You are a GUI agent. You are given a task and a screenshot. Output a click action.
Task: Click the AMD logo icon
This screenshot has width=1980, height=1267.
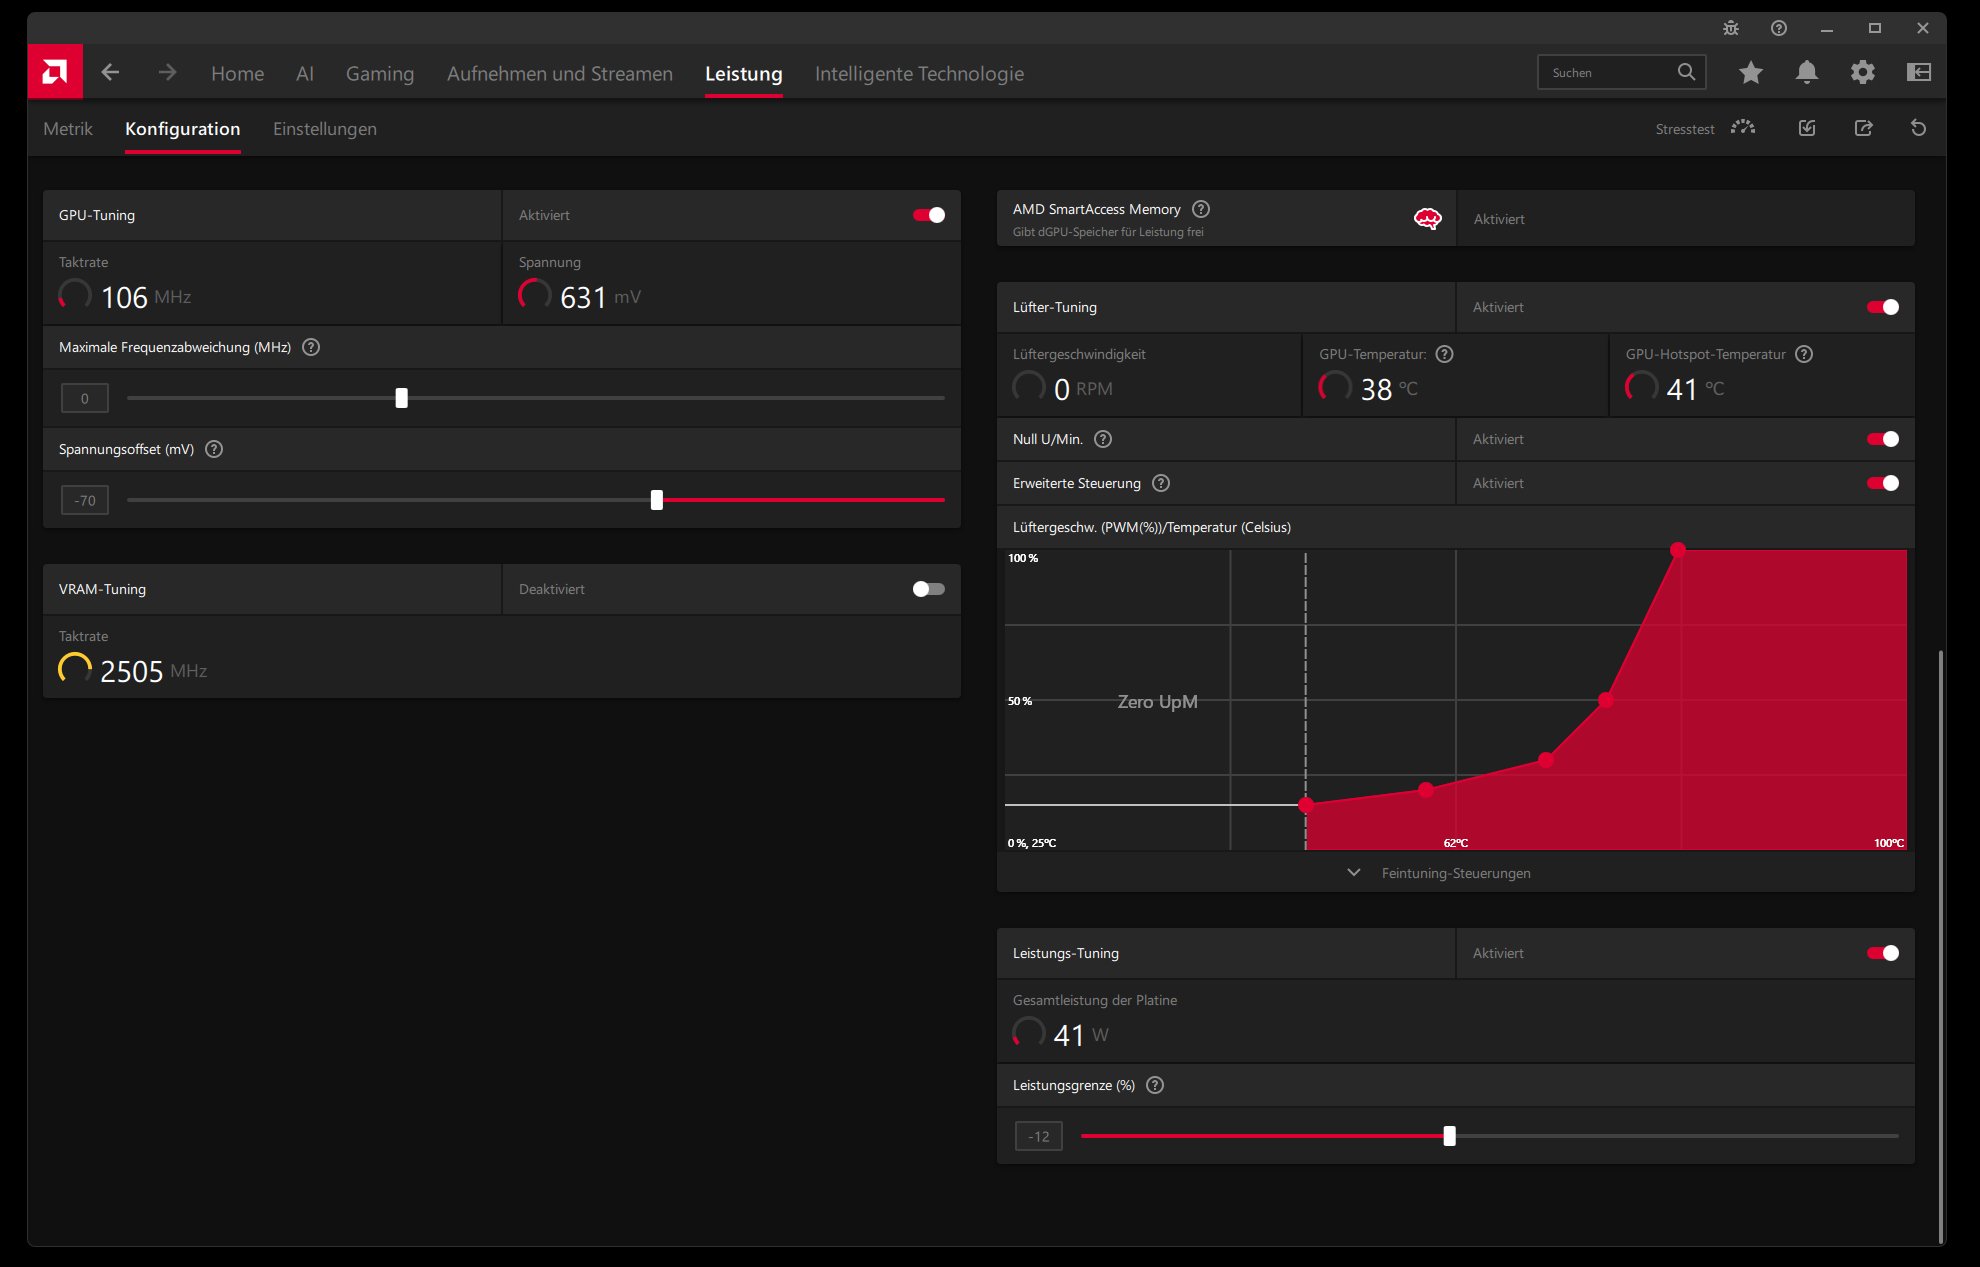55,72
